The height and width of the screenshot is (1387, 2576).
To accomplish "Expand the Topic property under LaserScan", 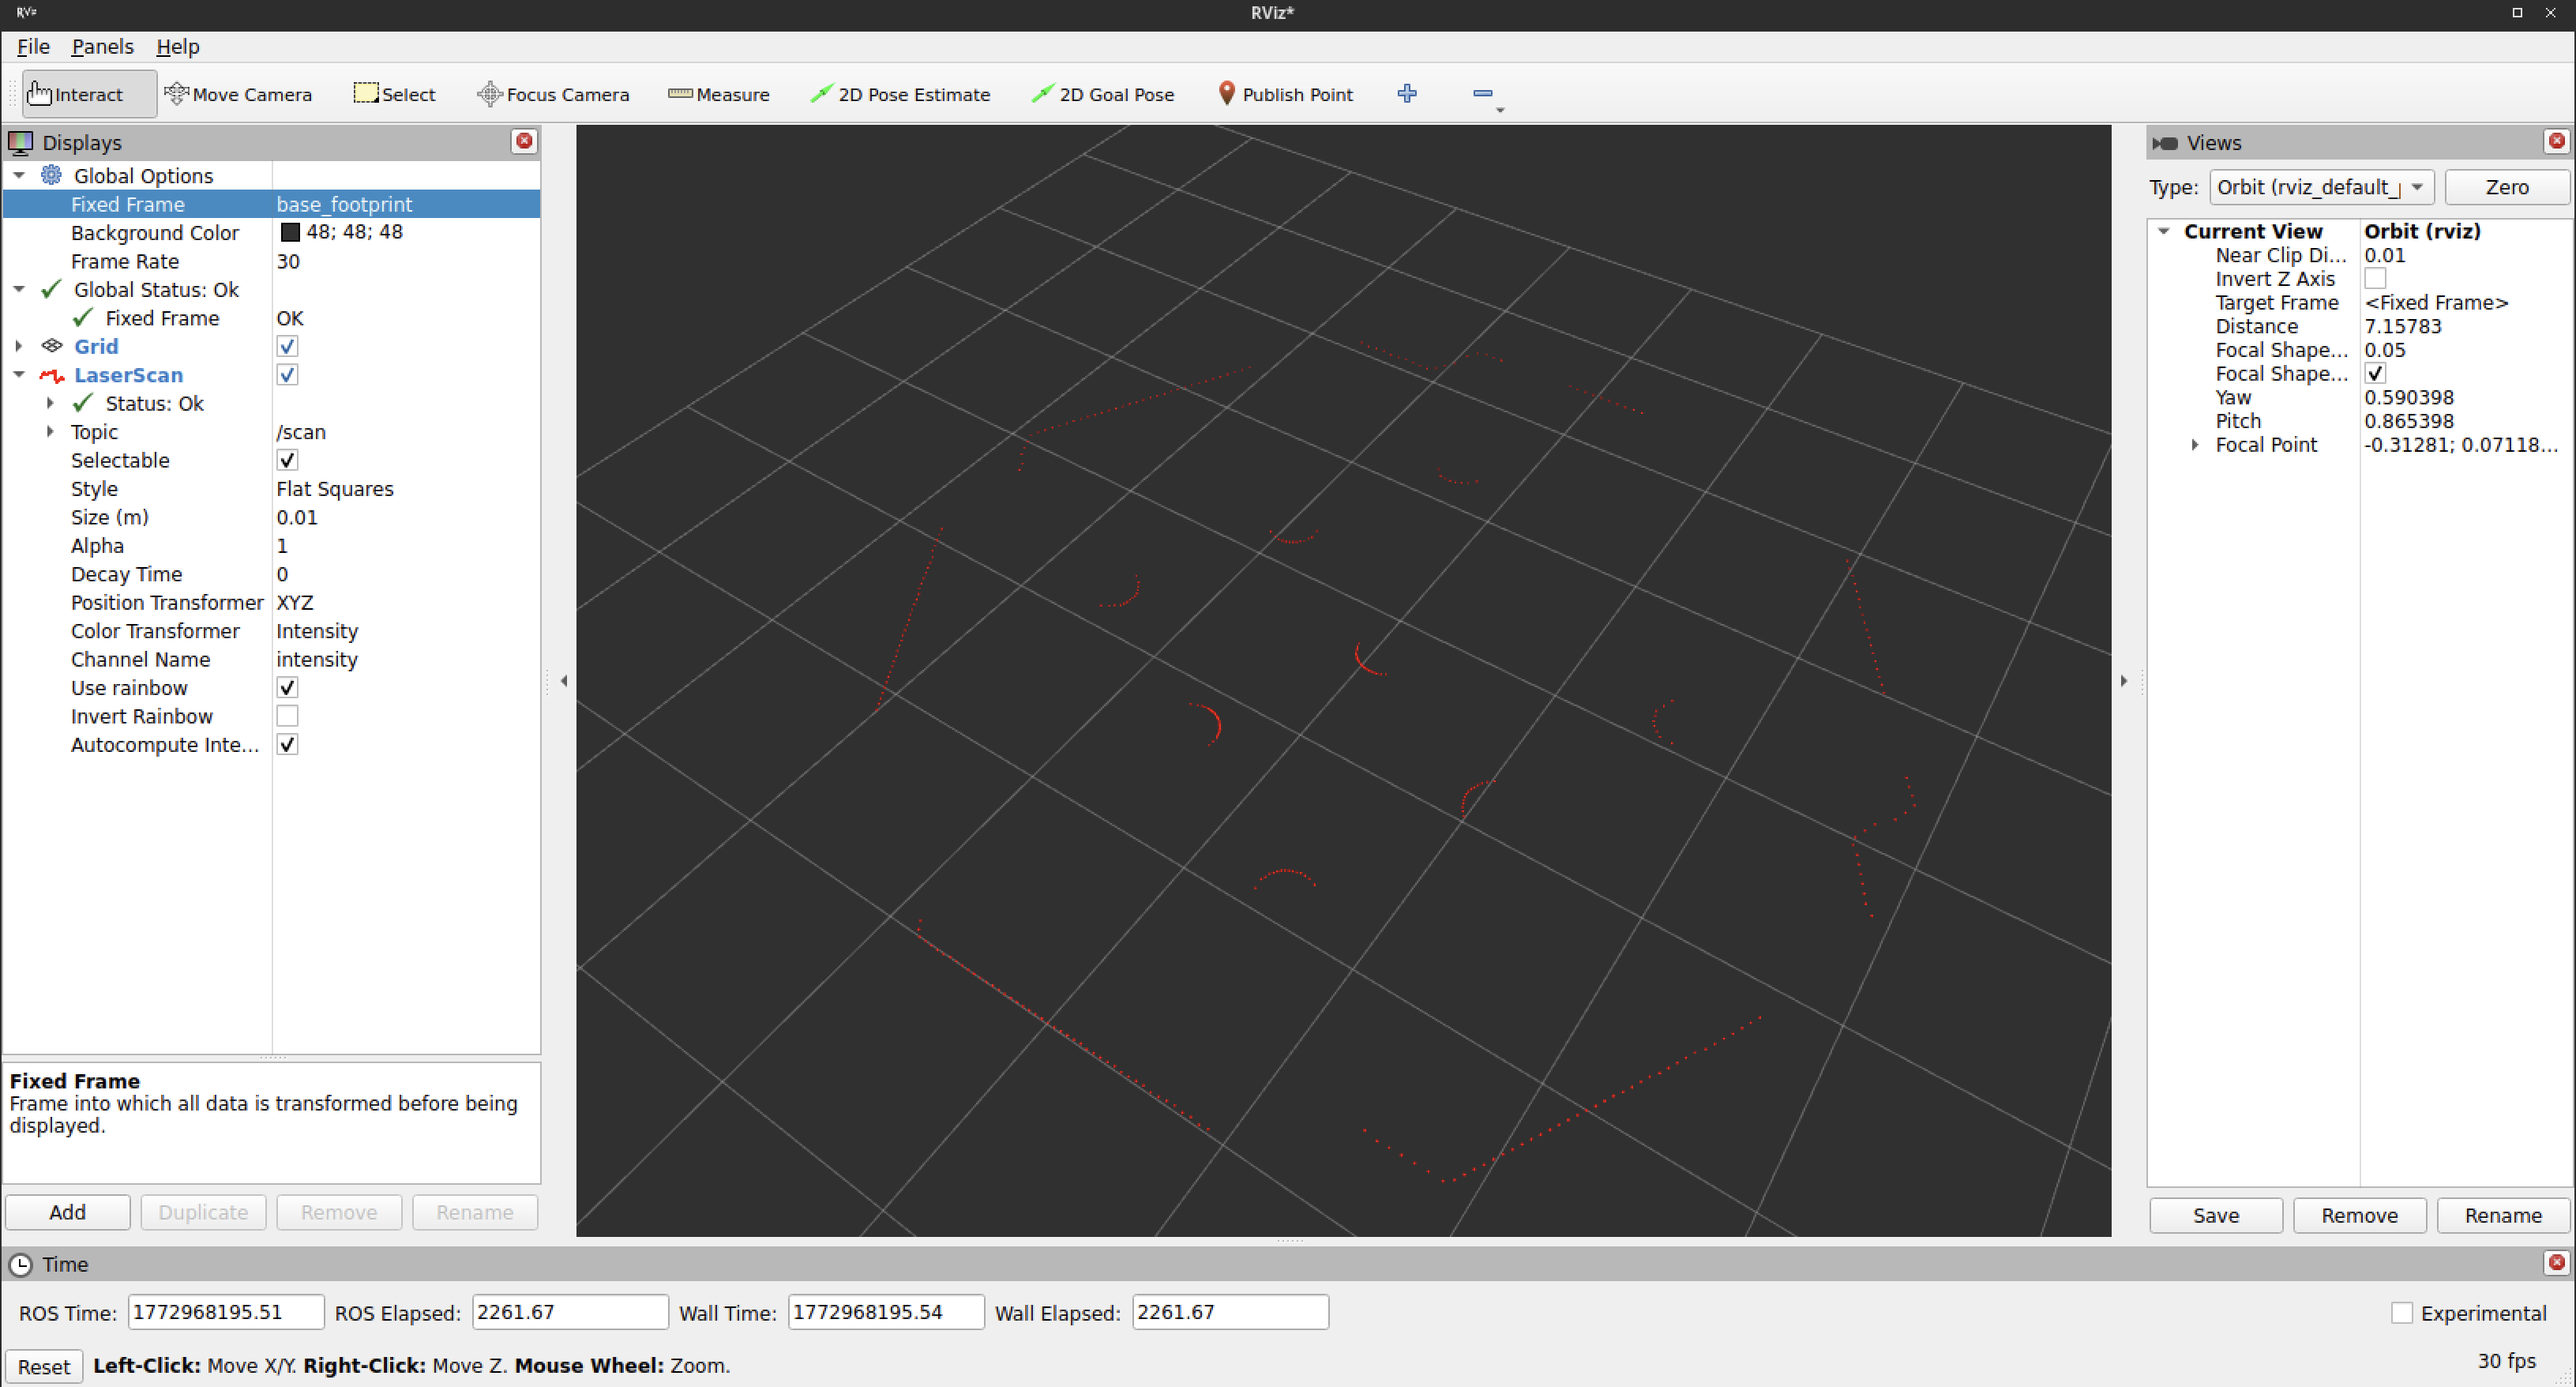I will tap(50, 431).
